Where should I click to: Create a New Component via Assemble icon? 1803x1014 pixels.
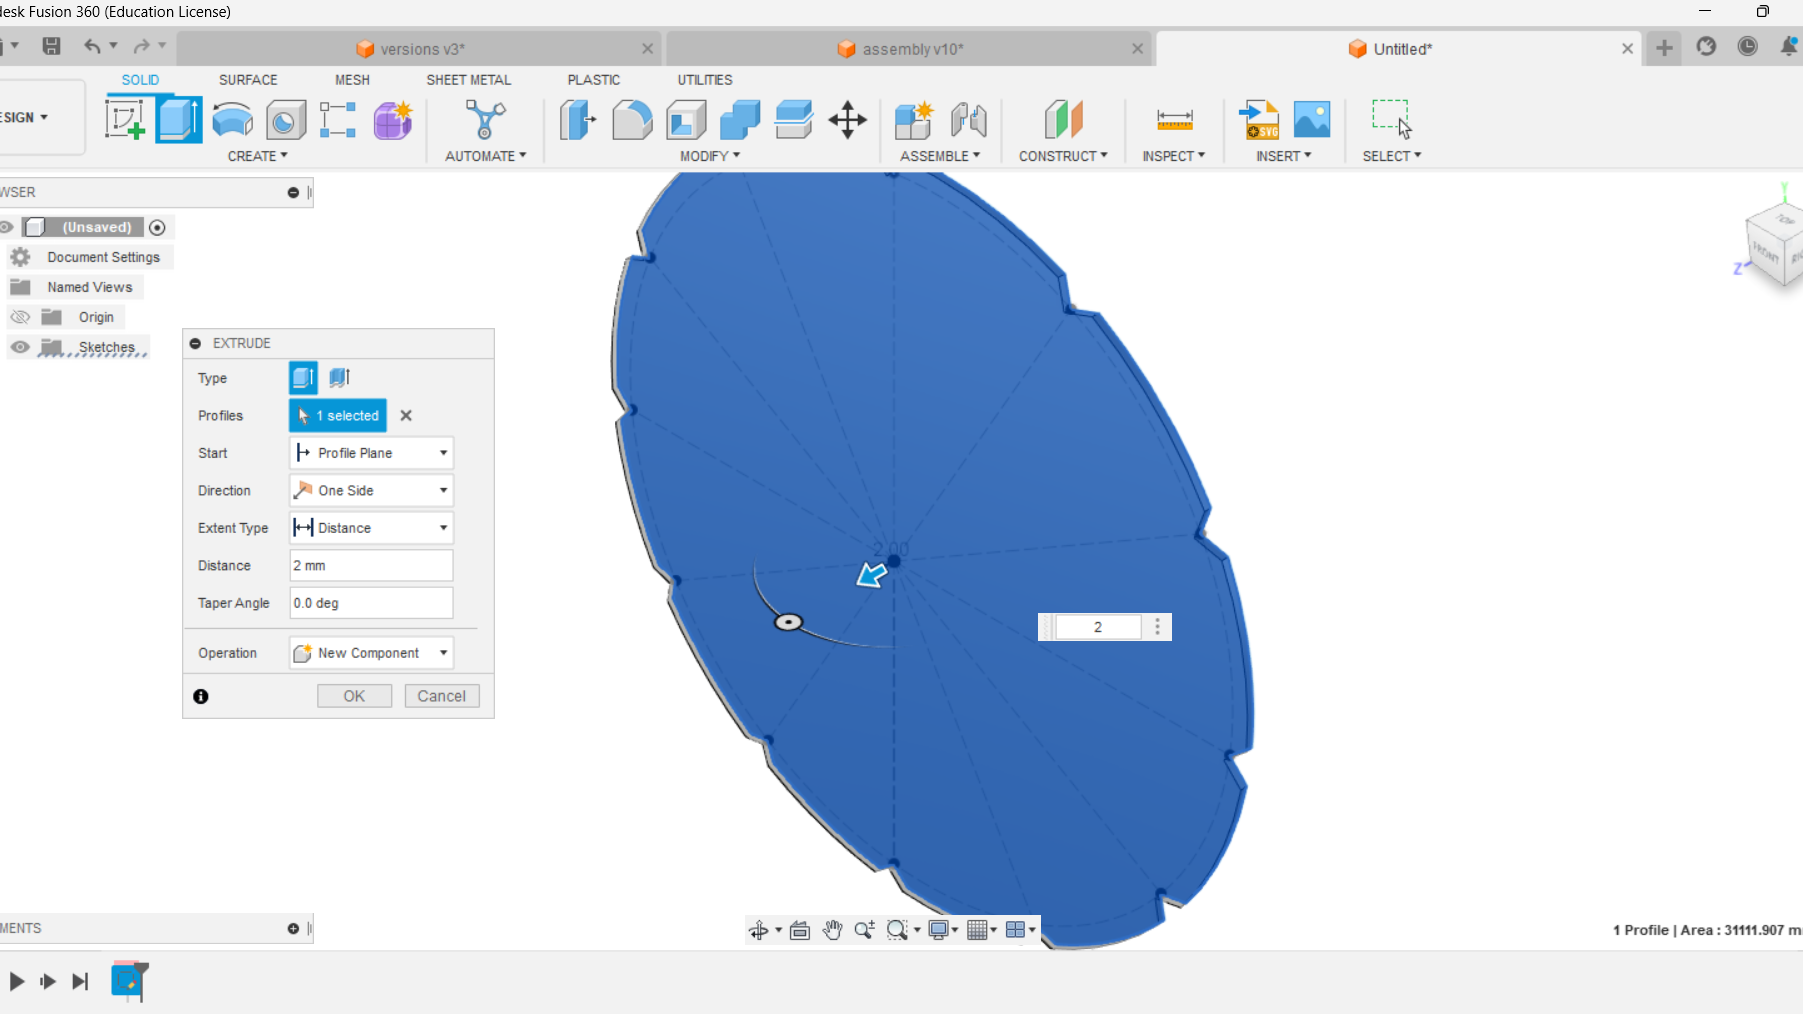pos(913,119)
